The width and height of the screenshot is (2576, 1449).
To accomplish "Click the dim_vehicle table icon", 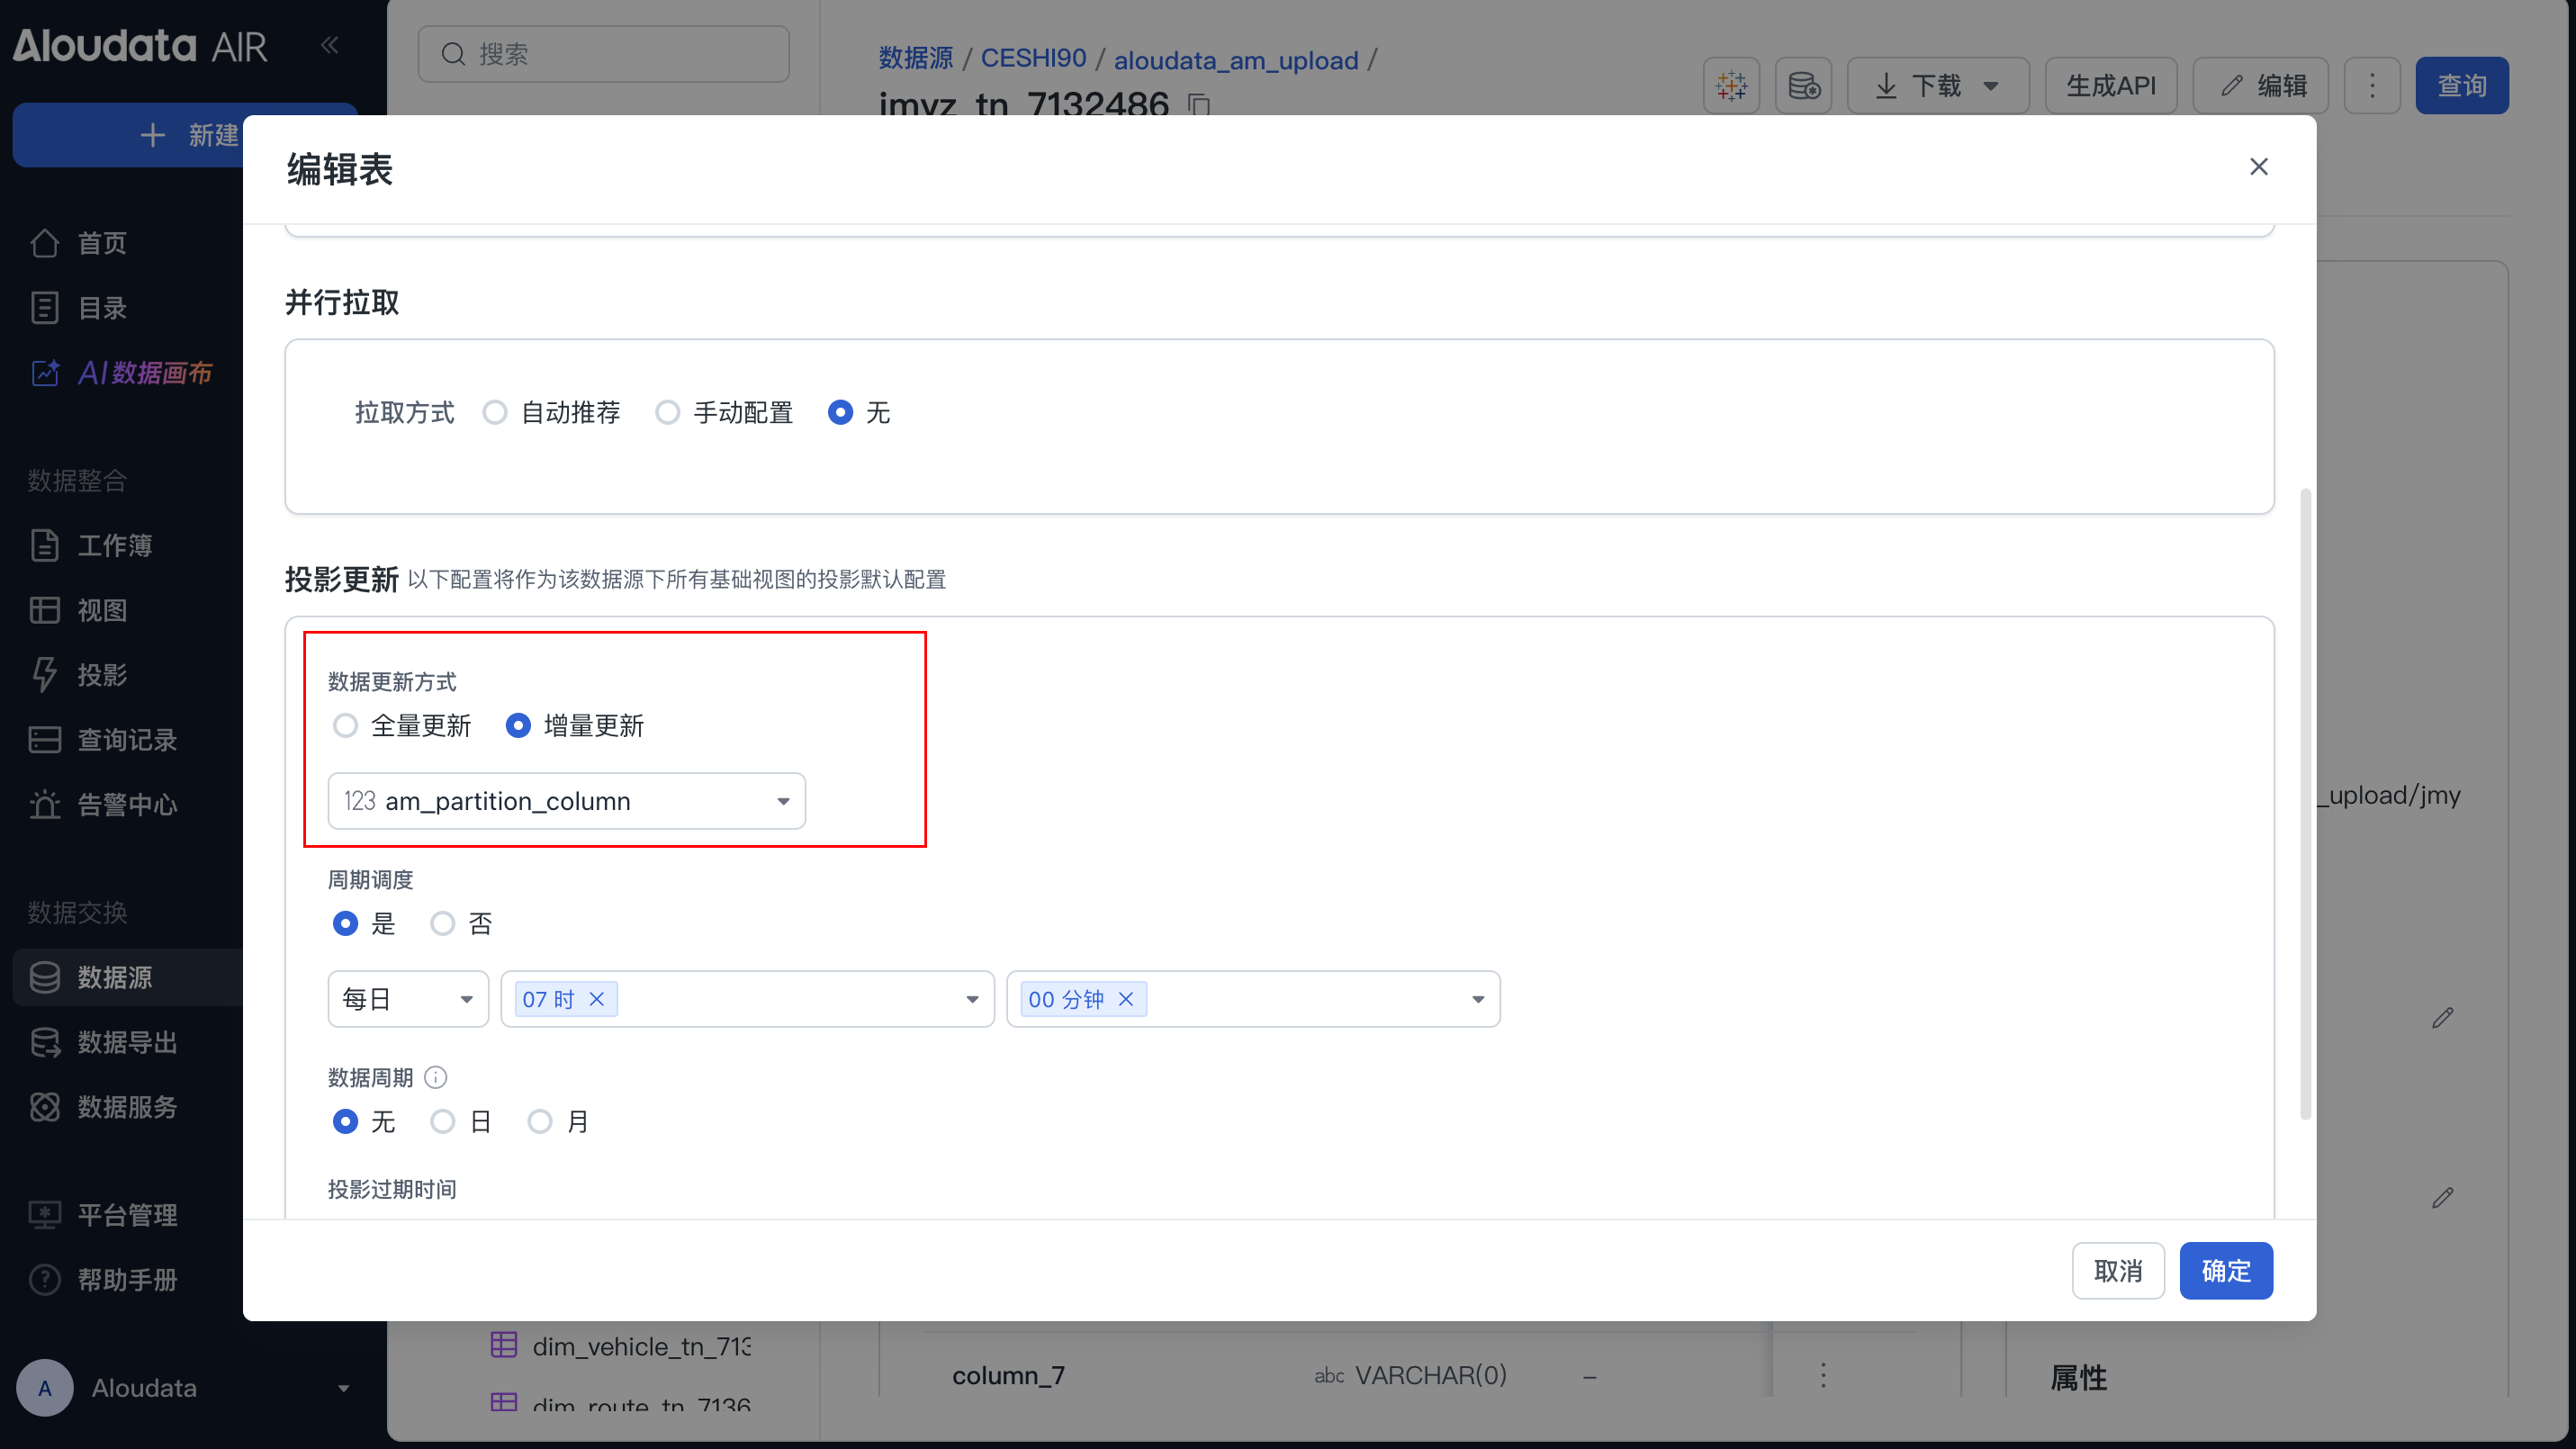I will coord(504,1345).
